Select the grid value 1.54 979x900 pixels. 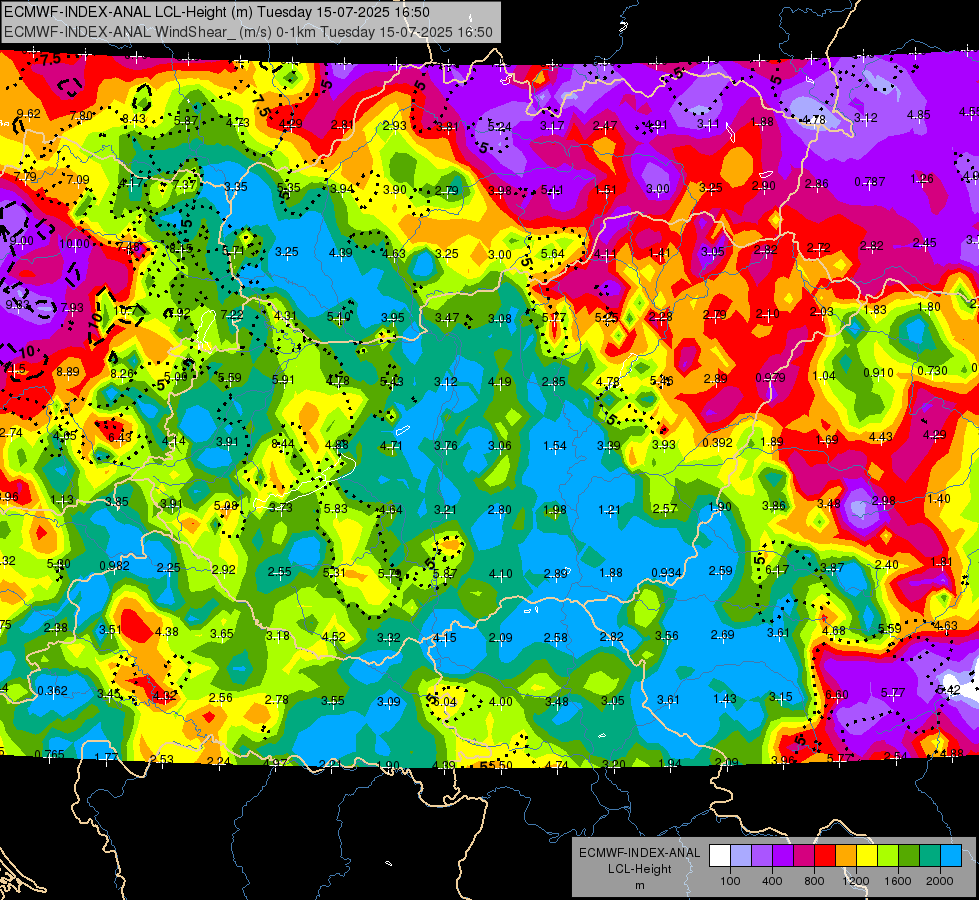555,445
